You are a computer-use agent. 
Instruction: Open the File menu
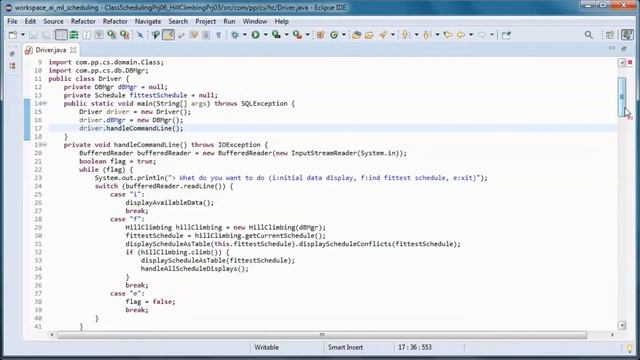click(x=12, y=21)
